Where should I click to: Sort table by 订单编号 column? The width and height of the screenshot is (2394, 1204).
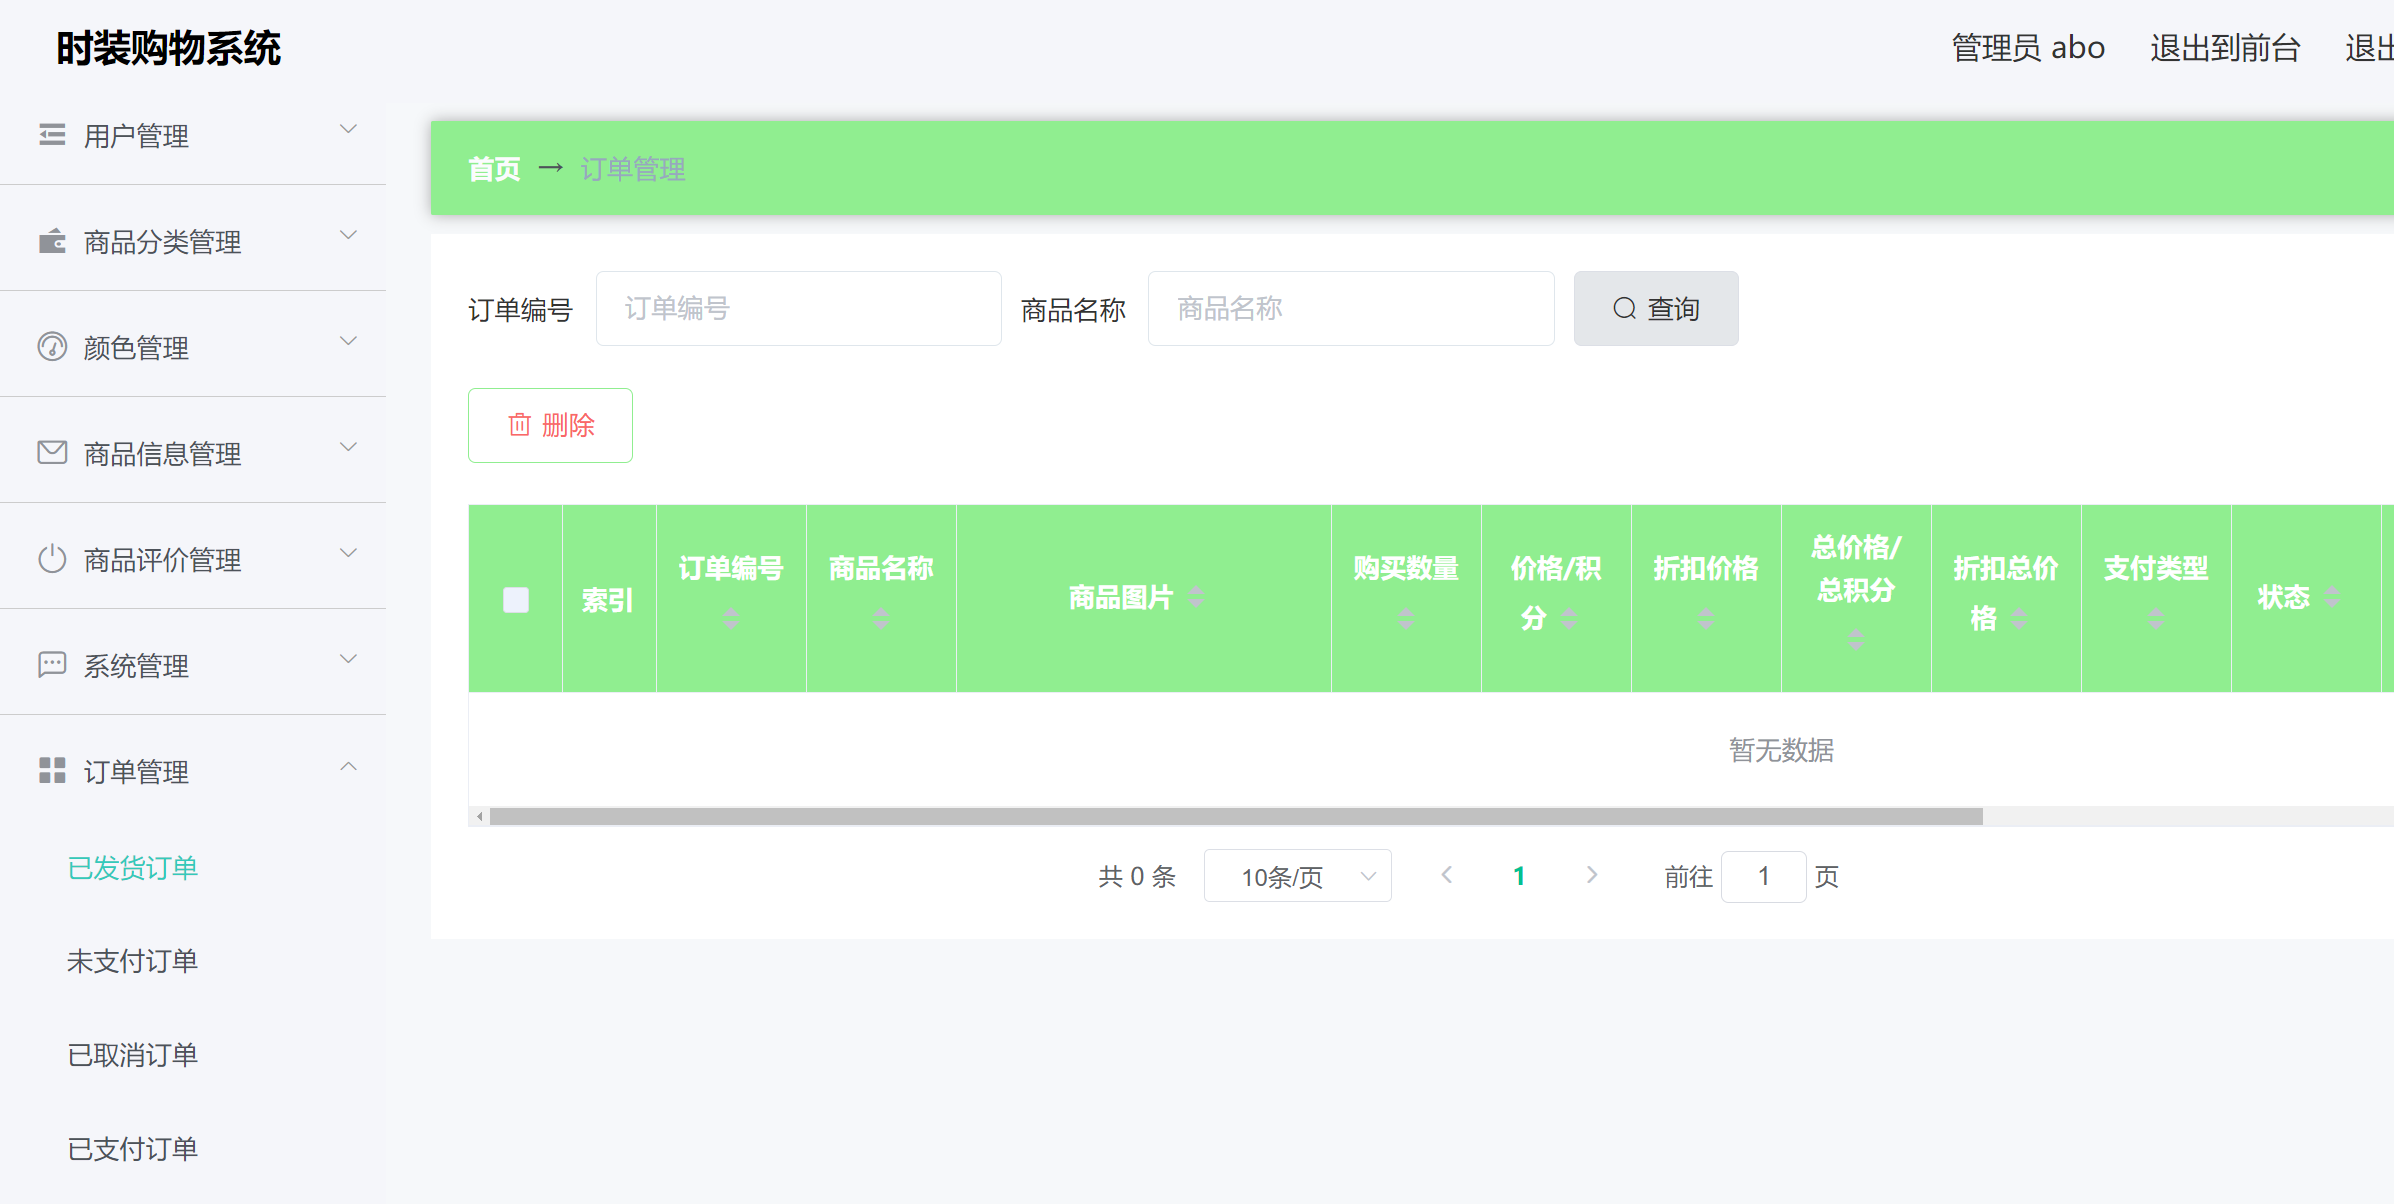click(x=731, y=617)
